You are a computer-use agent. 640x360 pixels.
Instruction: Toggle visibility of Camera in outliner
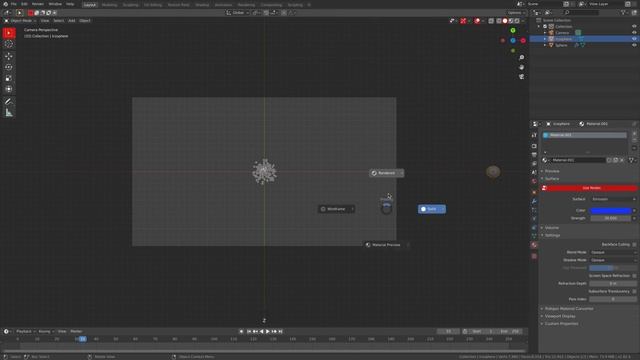click(x=634, y=33)
